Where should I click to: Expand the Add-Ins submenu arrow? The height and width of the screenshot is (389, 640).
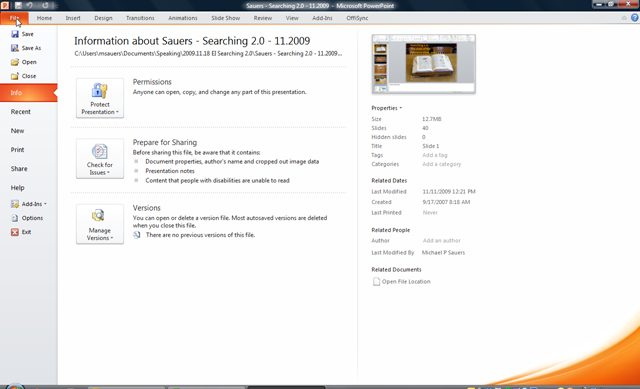coord(45,204)
